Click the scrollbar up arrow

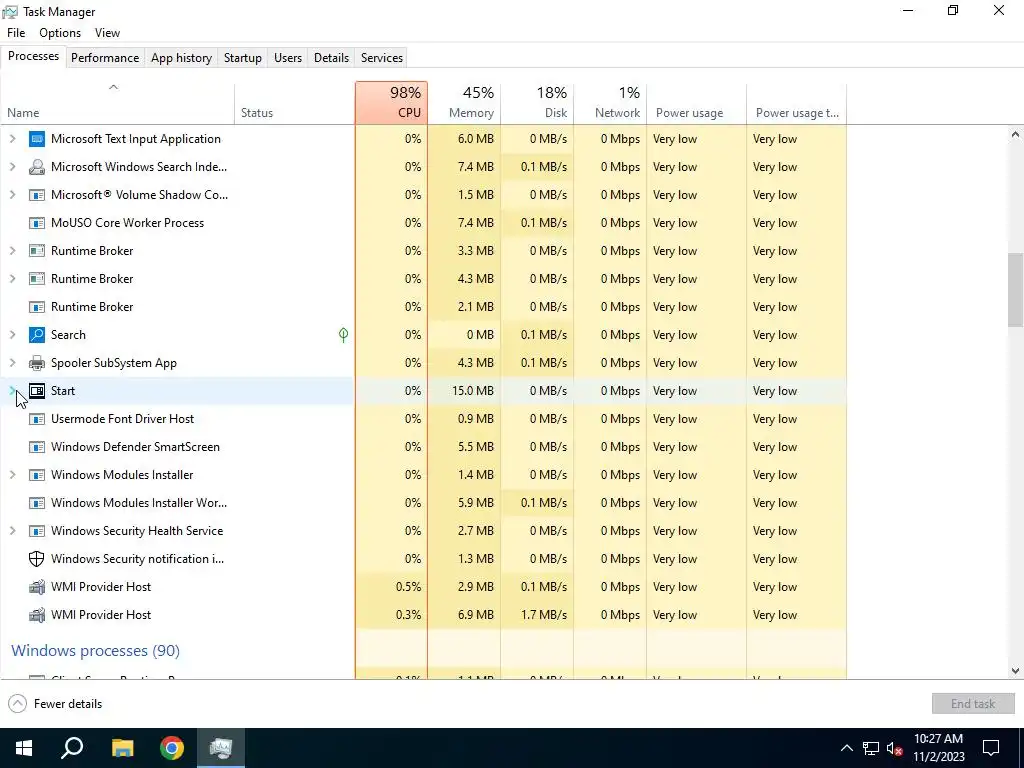(1015, 135)
